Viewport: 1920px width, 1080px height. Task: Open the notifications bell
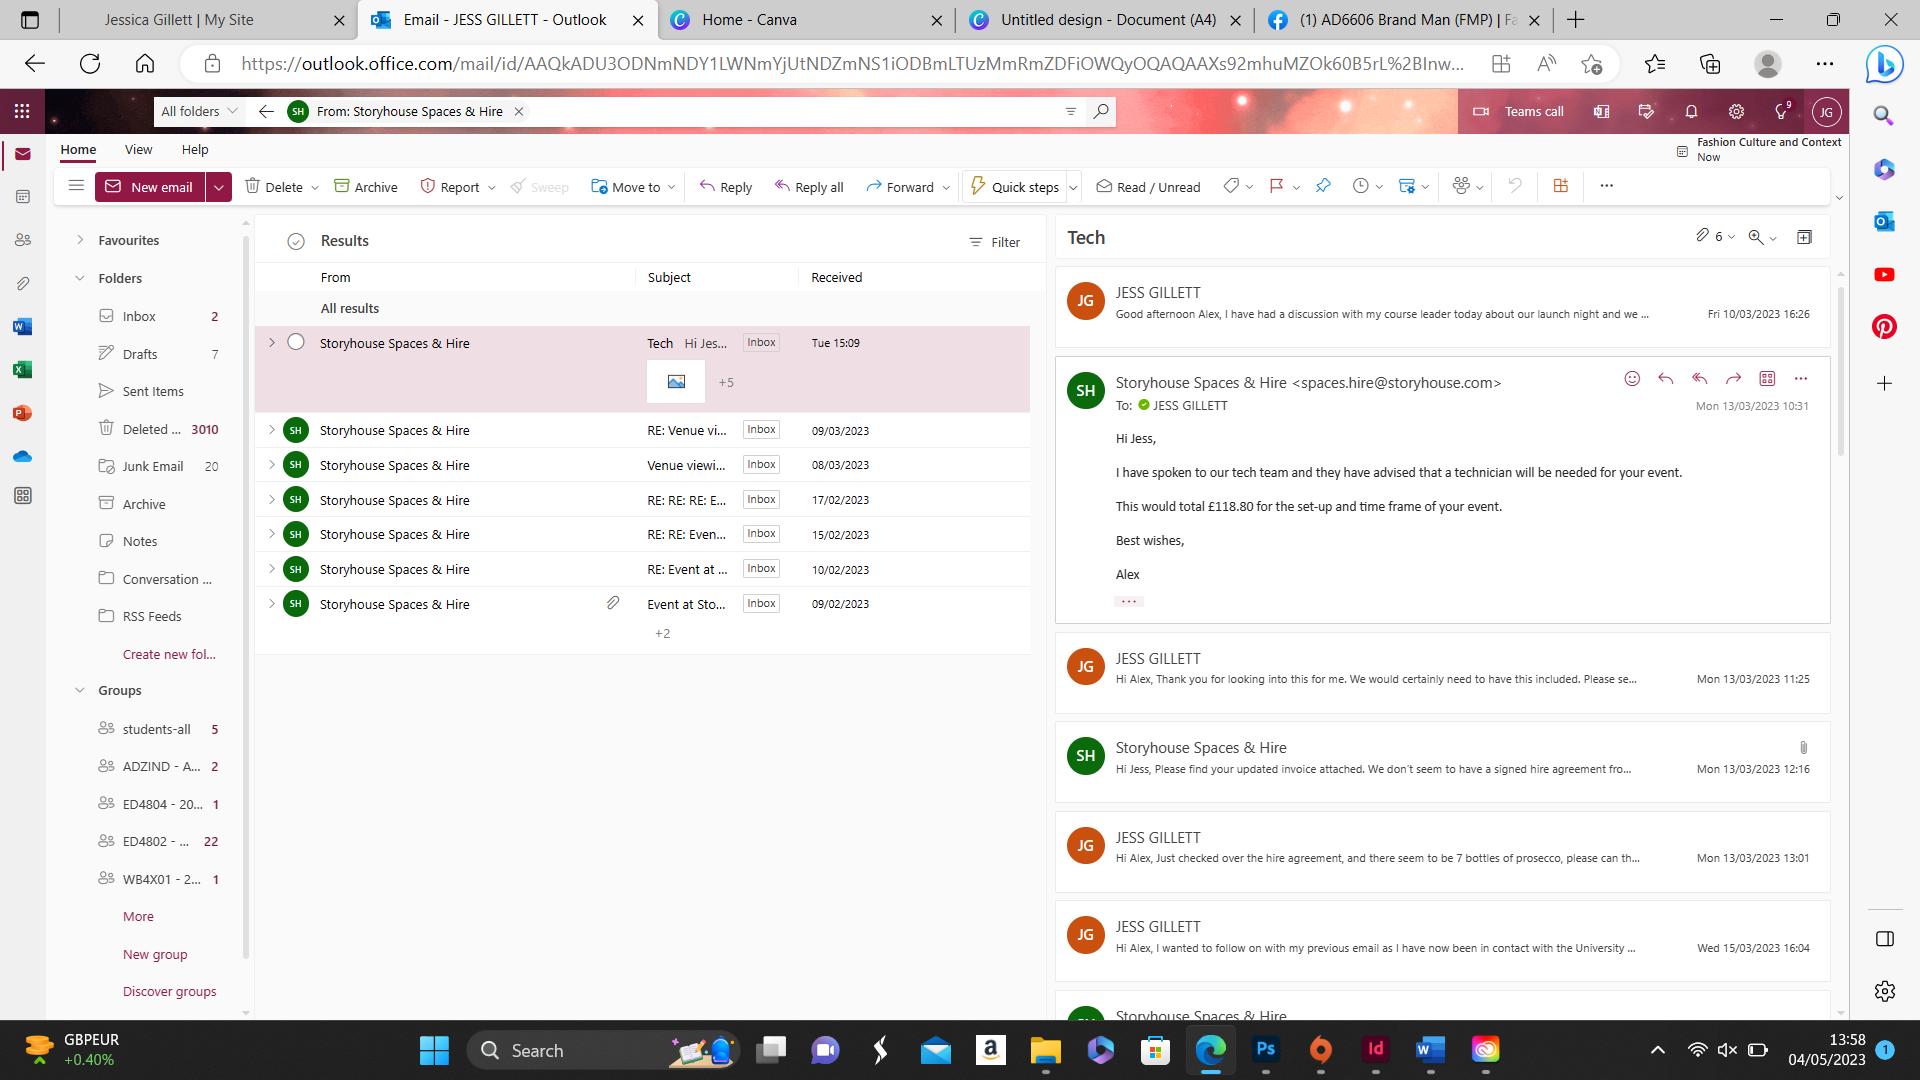point(1691,112)
